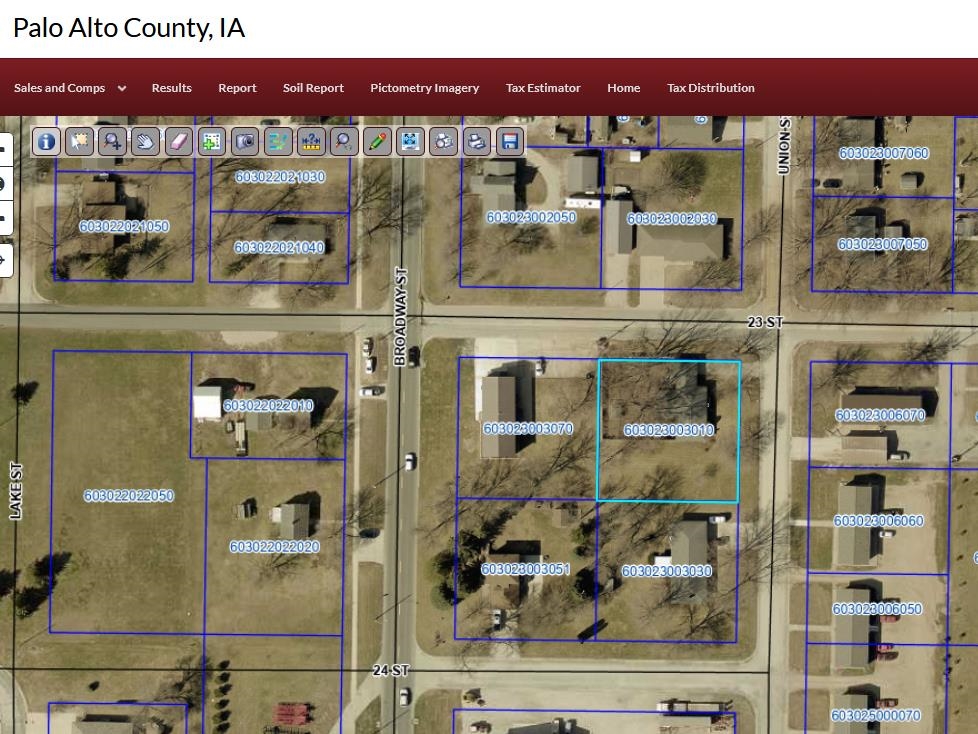
Task: Open the Tax Estimator link
Action: click(543, 88)
